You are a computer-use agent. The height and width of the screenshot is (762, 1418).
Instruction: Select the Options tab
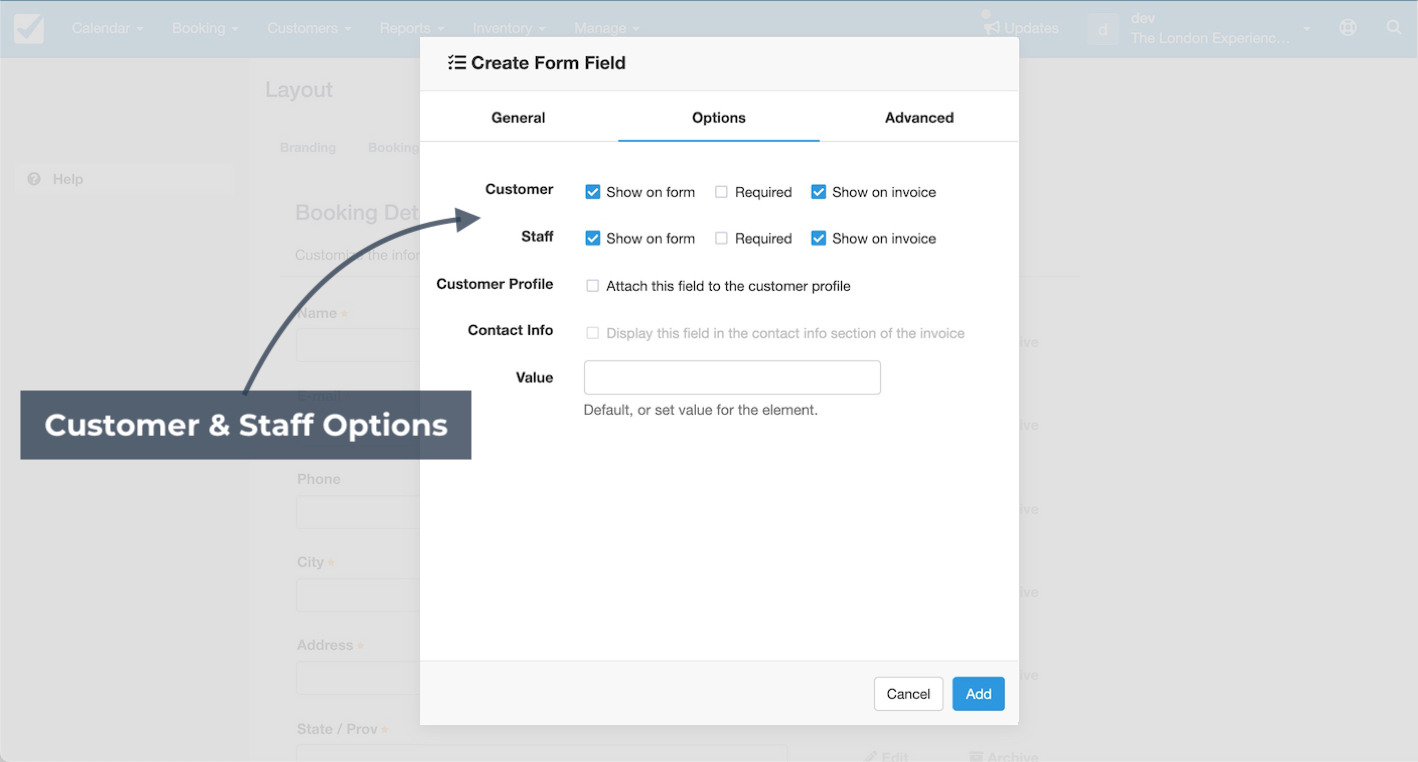pos(719,117)
